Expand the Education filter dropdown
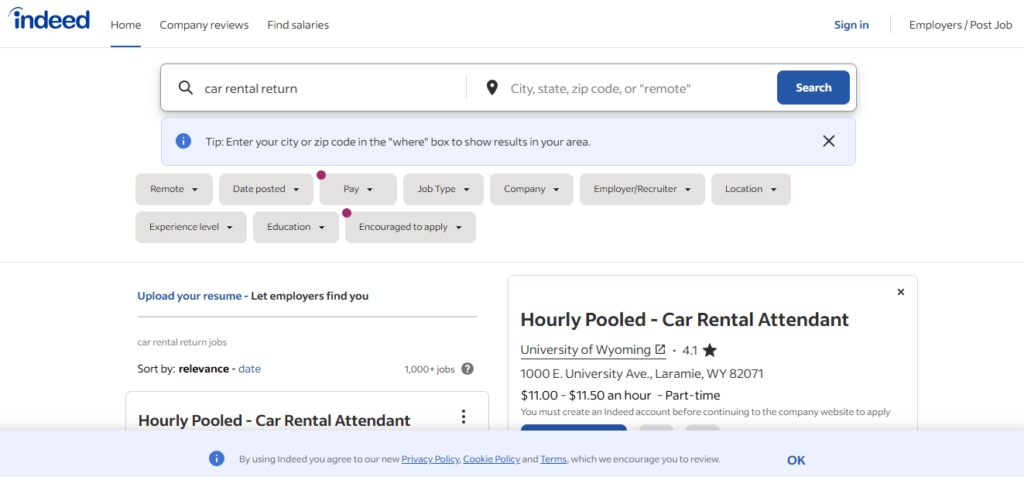Image resolution: width=1024 pixels, height=477 pixels. 296,227
